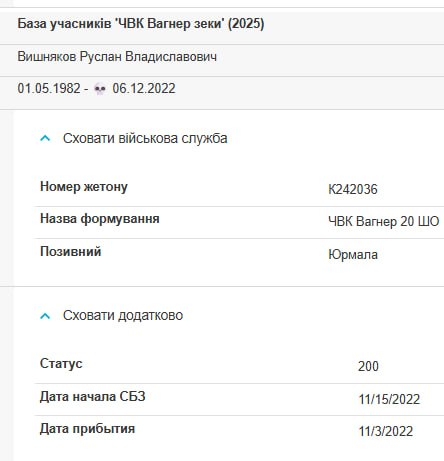
Task: Select token number K242036 value
Action: point(353,189)
